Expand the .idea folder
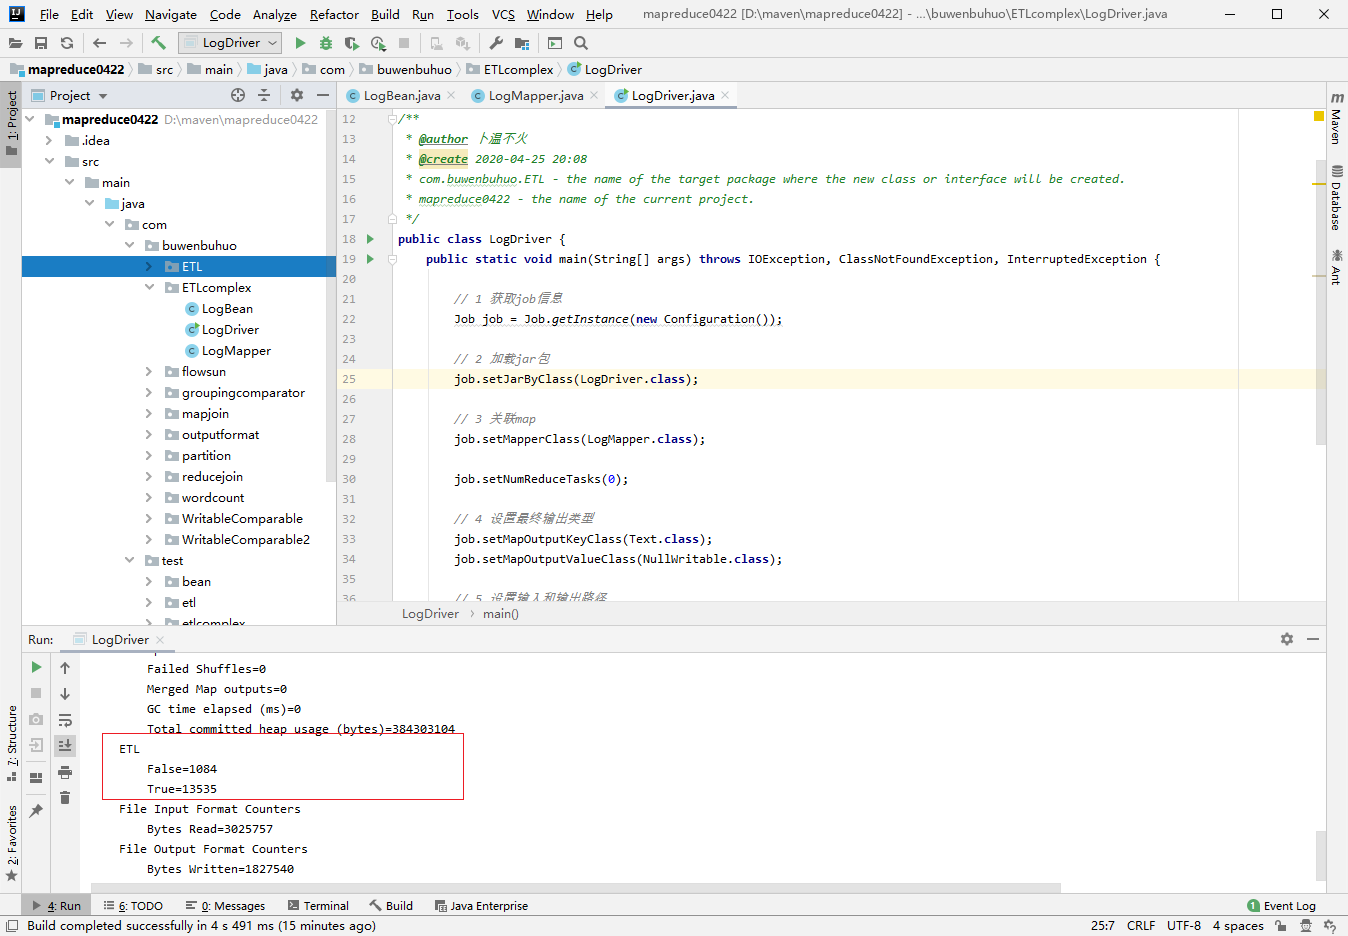Screen dimensions: 1348x936 point(49,141)
